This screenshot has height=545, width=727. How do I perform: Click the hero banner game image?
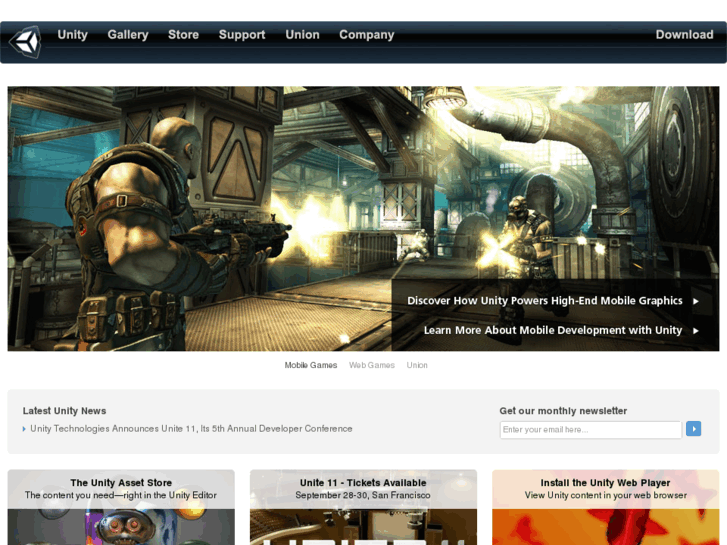(x=364, y=218)
